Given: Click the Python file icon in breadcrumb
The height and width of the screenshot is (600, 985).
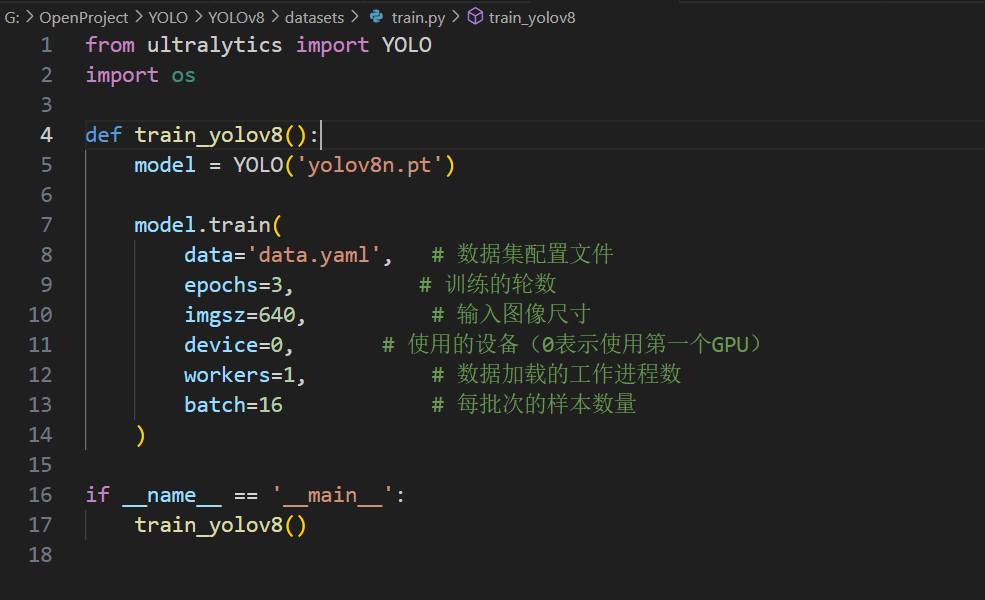Looking at the screenshot, I should click(376, 17).
